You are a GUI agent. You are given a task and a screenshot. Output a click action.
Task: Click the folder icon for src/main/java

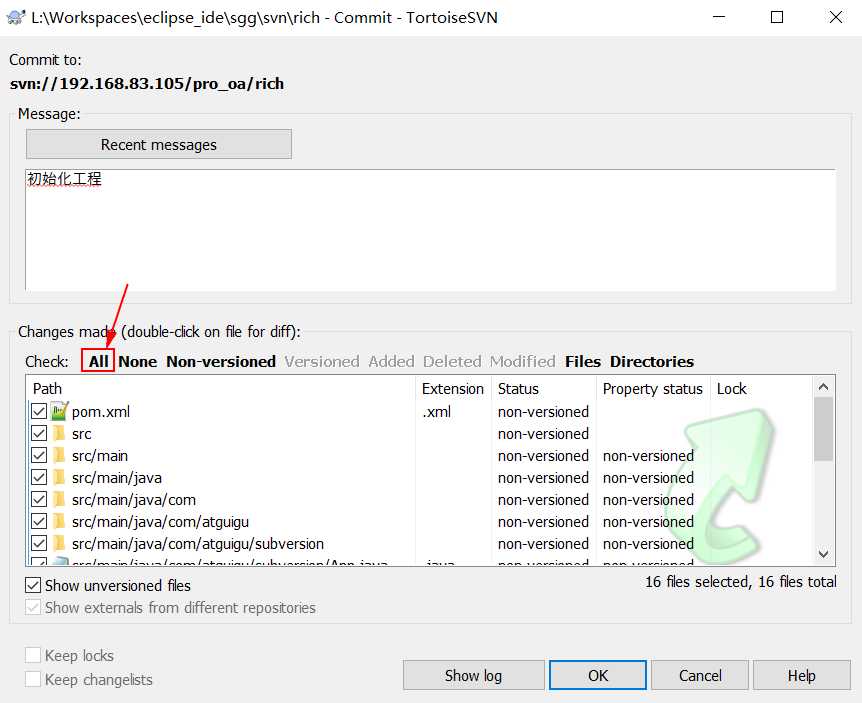coord(59,478)
